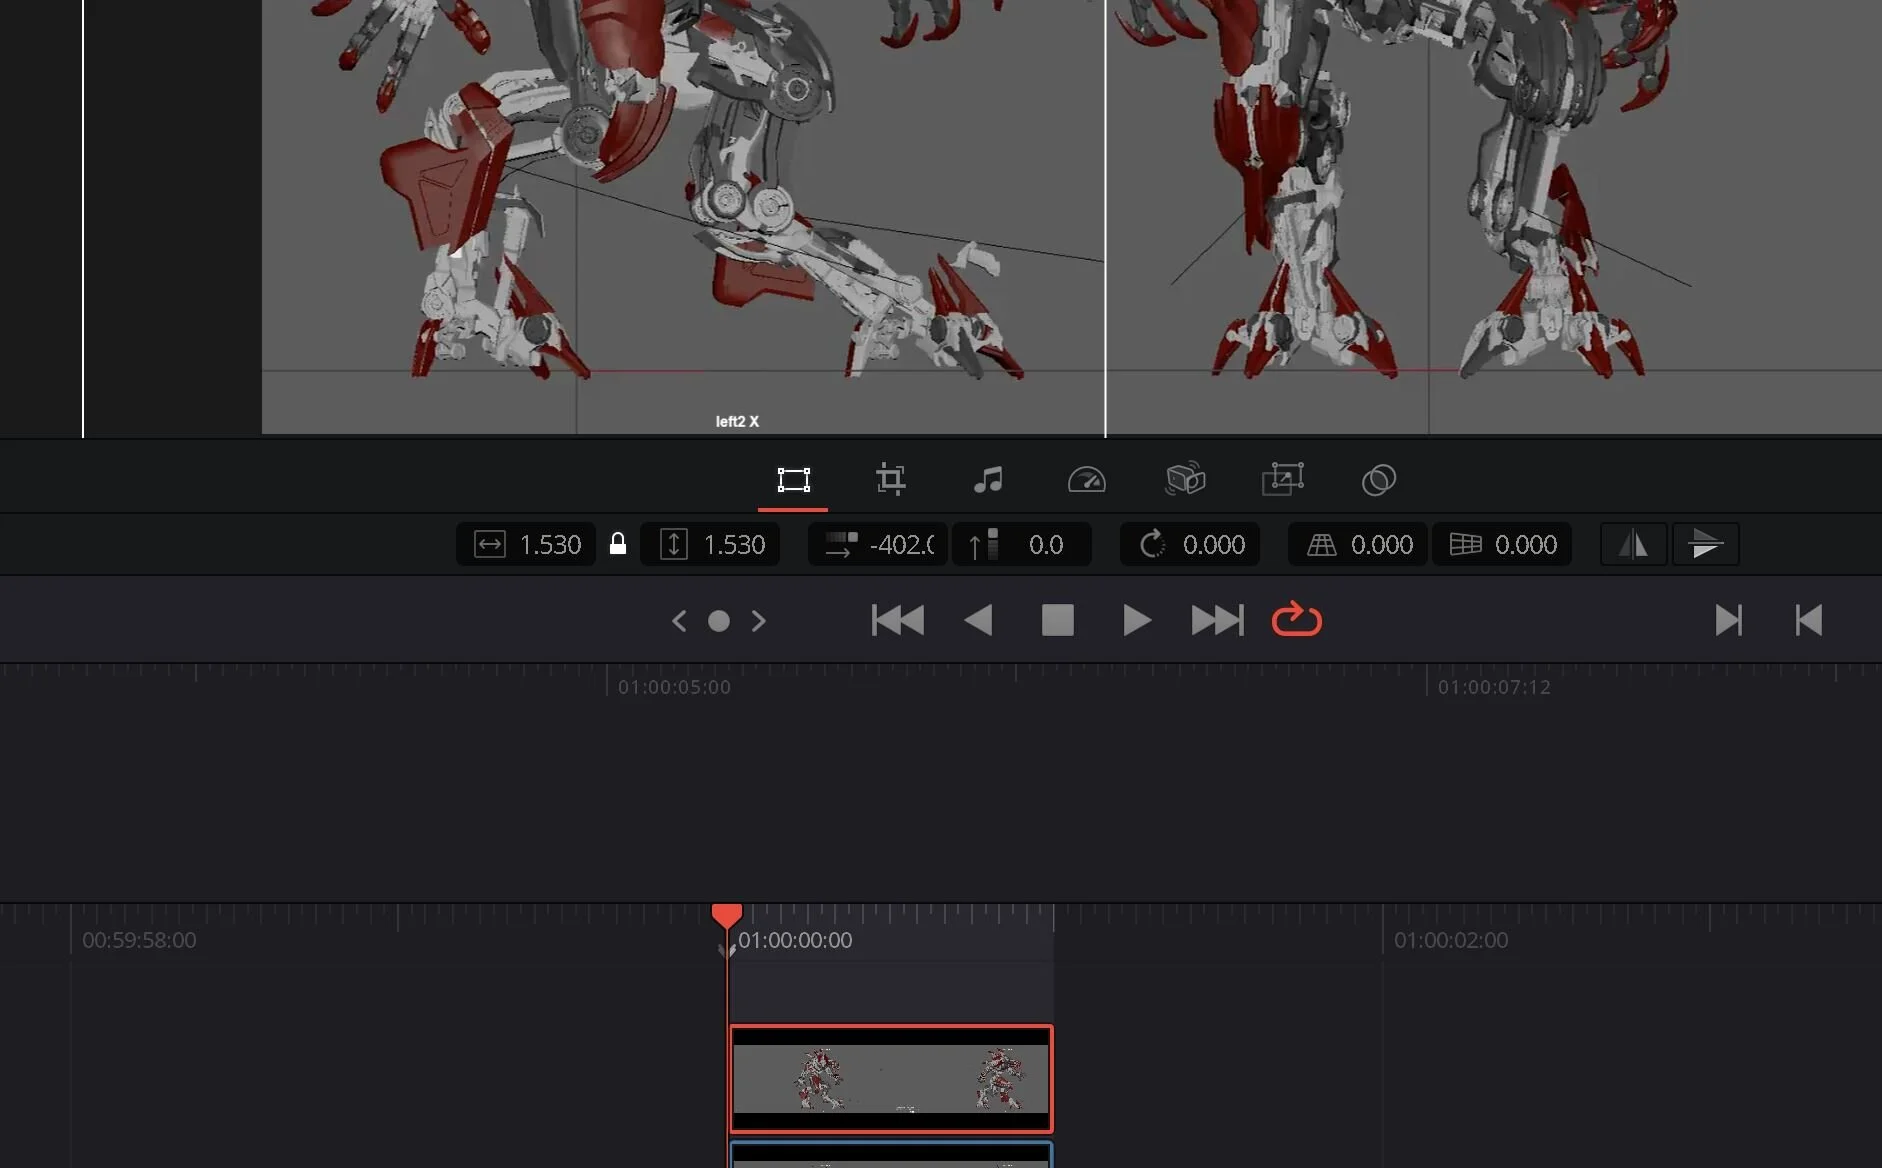This screenshot has height=1168, width=1882.
Task: Stop playback
Action: coord(1058,619)
